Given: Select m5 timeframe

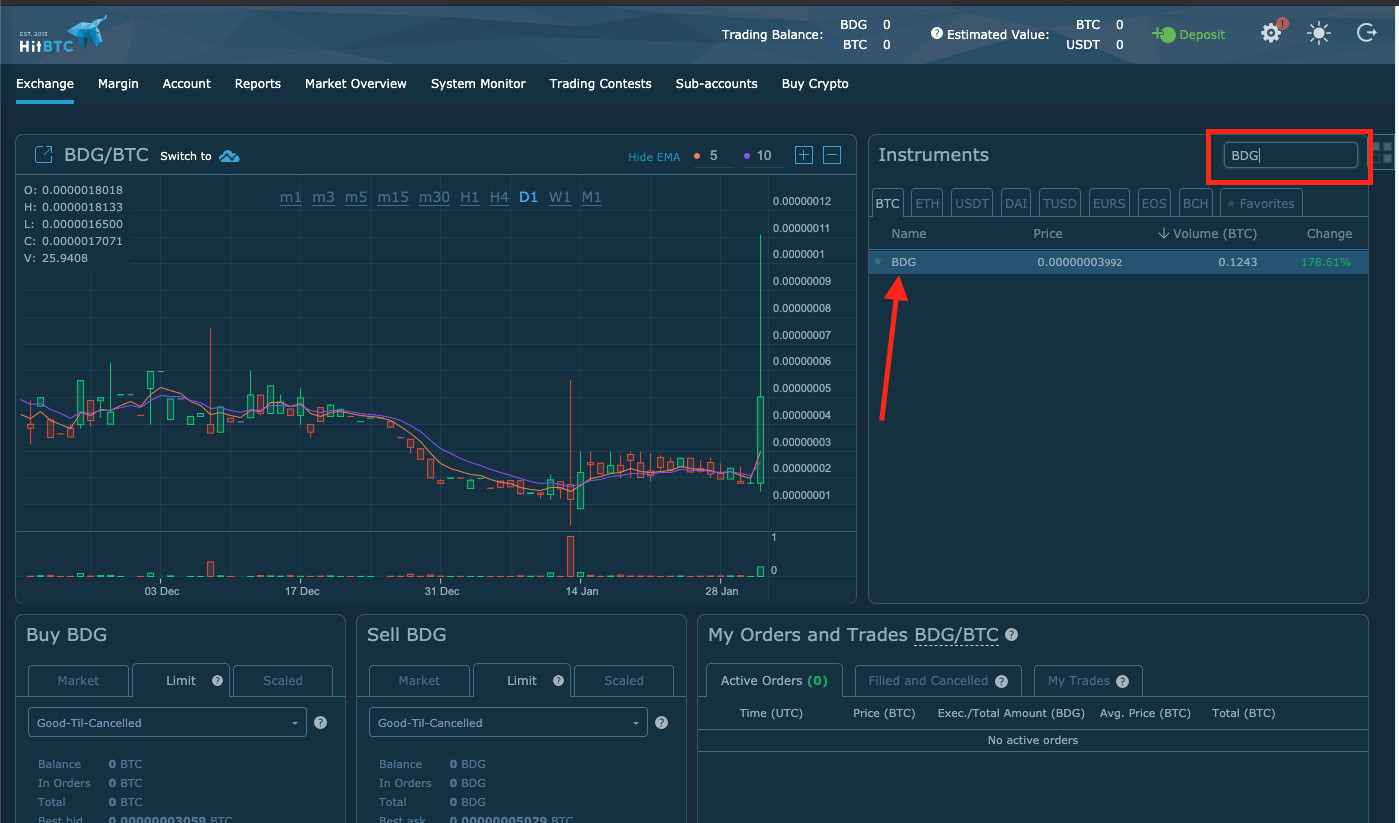Looking at the screenshot, I should point(356,197).
